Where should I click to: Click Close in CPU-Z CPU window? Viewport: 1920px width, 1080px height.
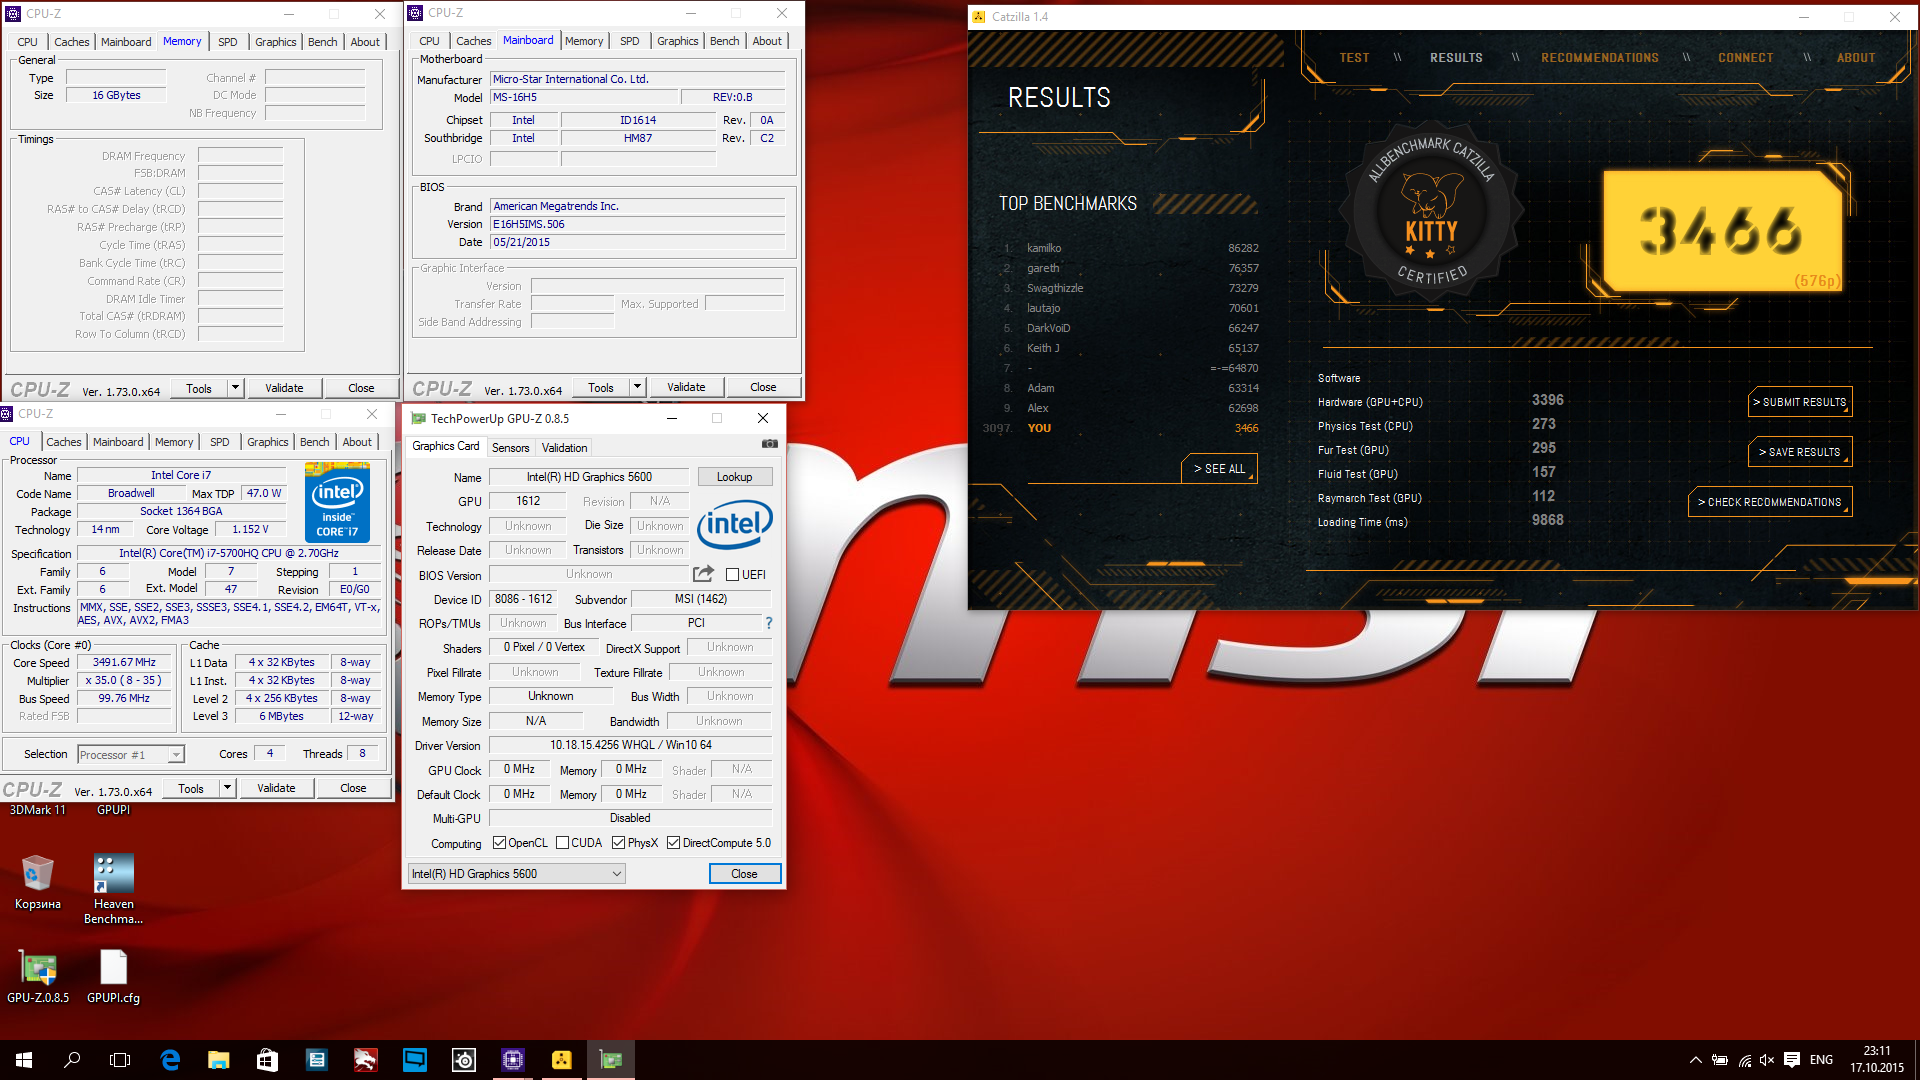(353, 788)
